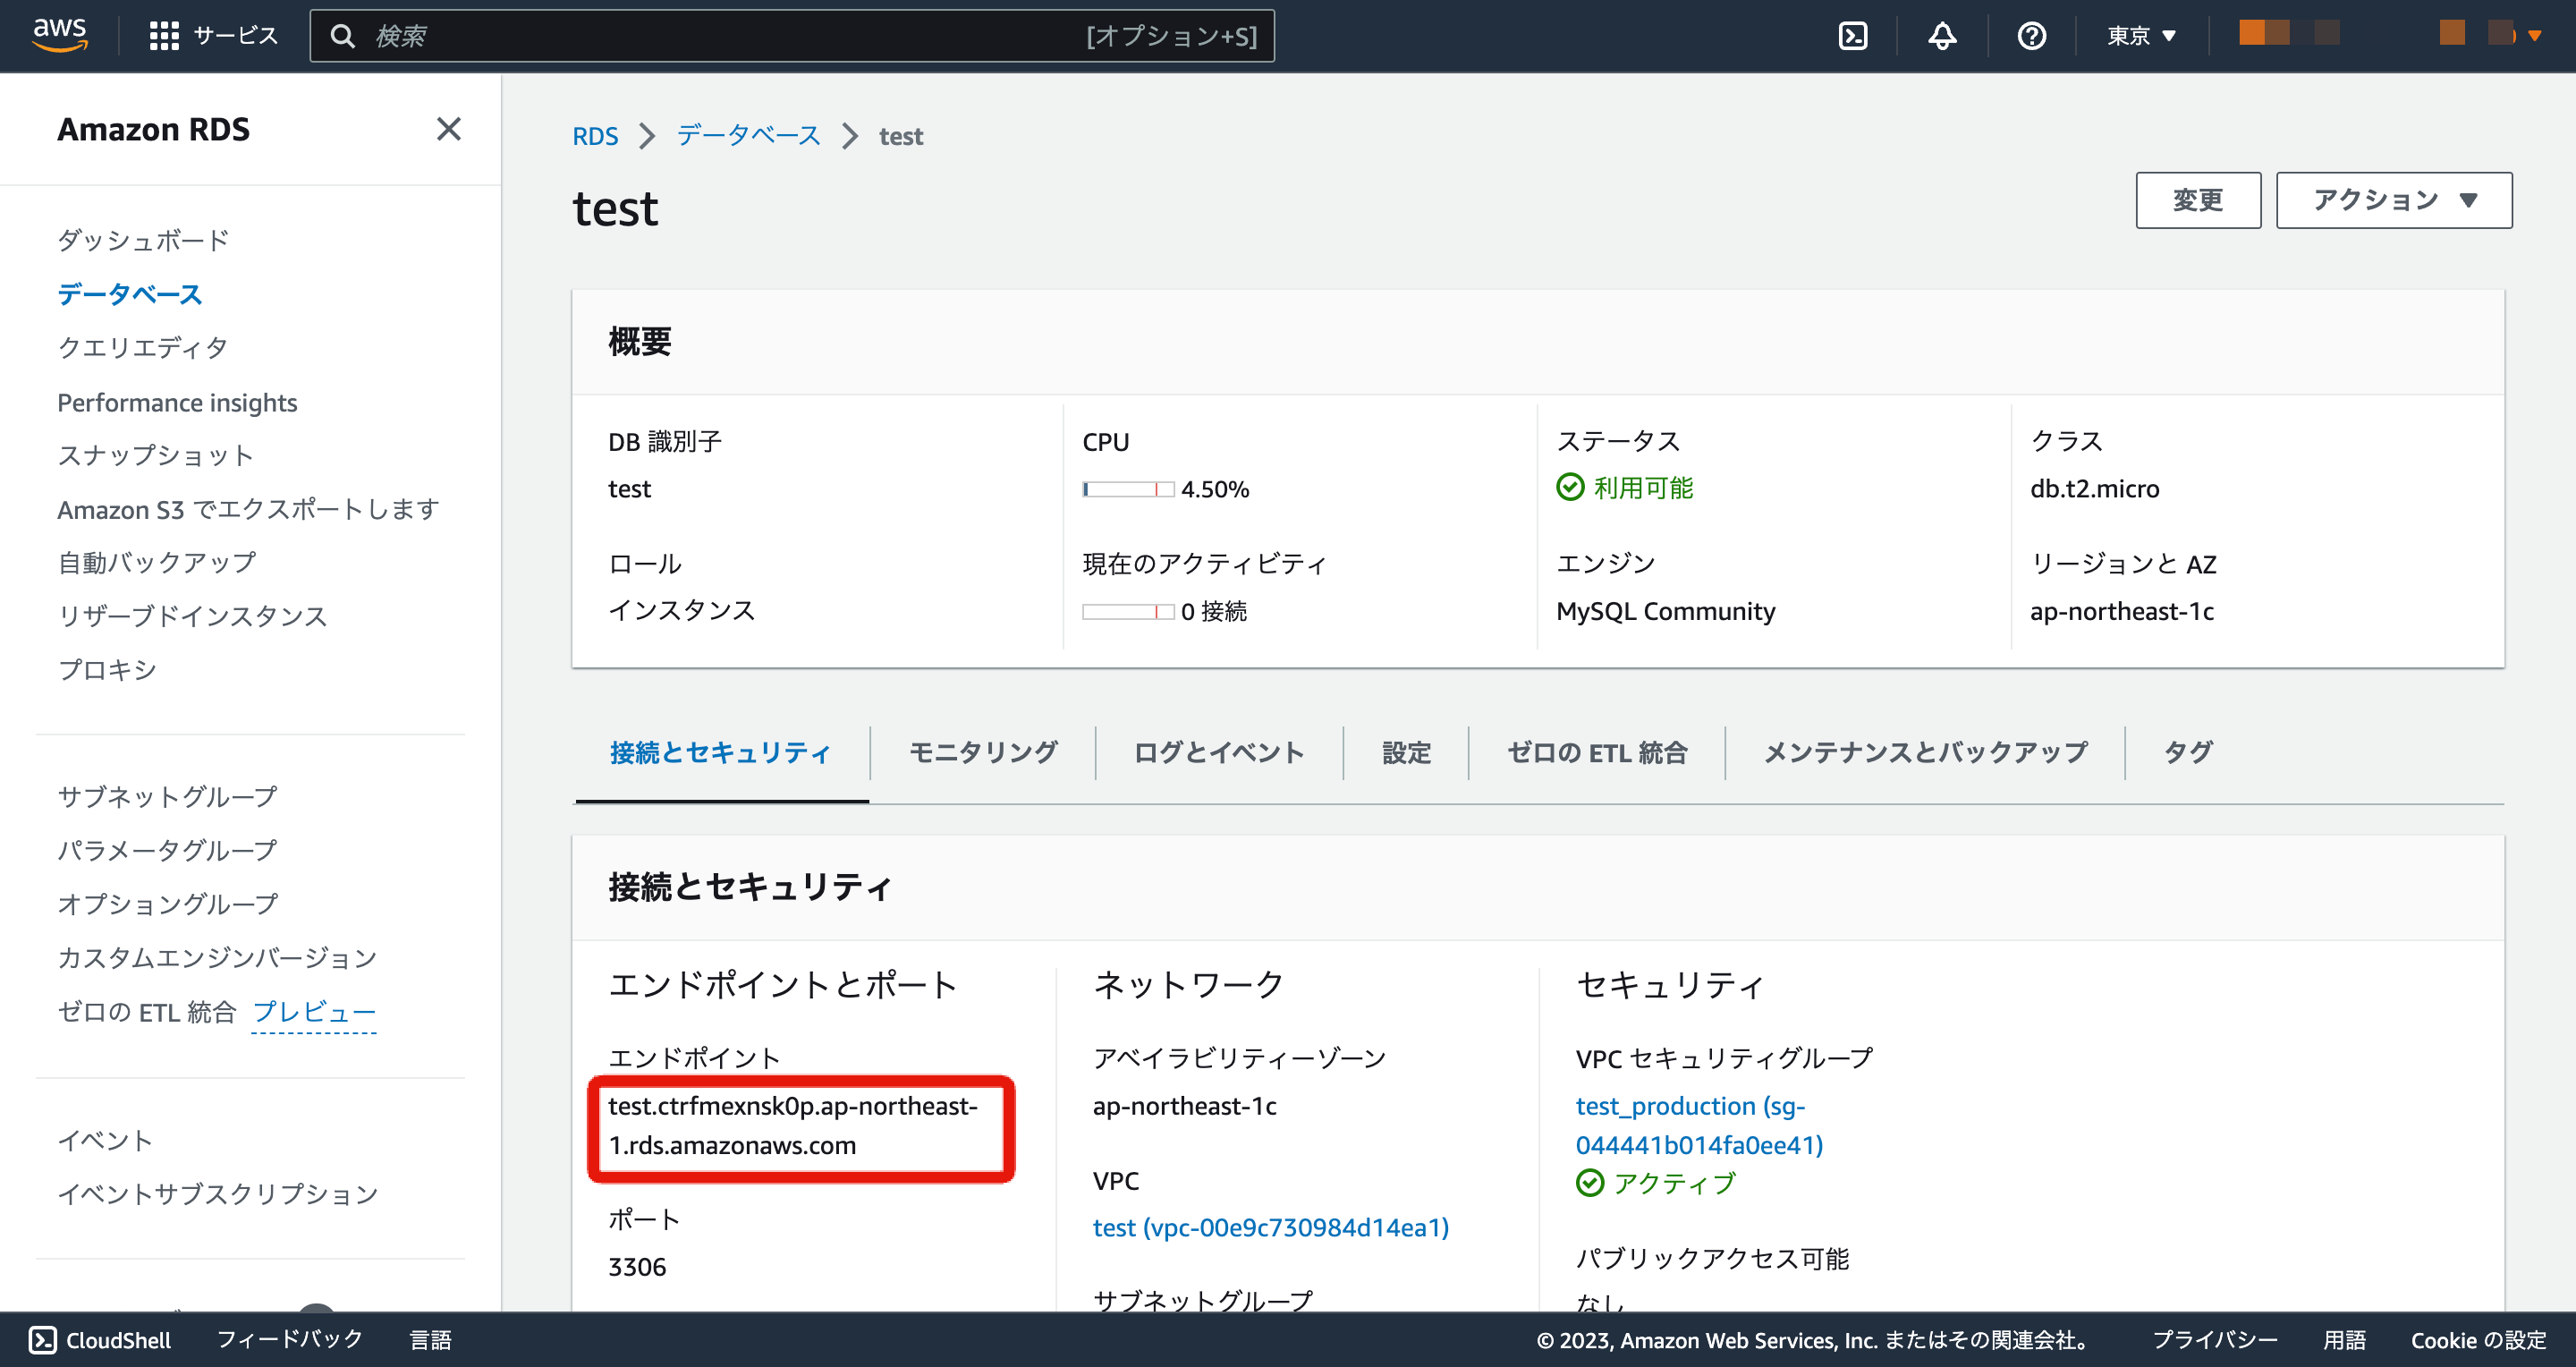
Task: Open CloudShell from the top toolbar icon
Action: [1853, 34]
